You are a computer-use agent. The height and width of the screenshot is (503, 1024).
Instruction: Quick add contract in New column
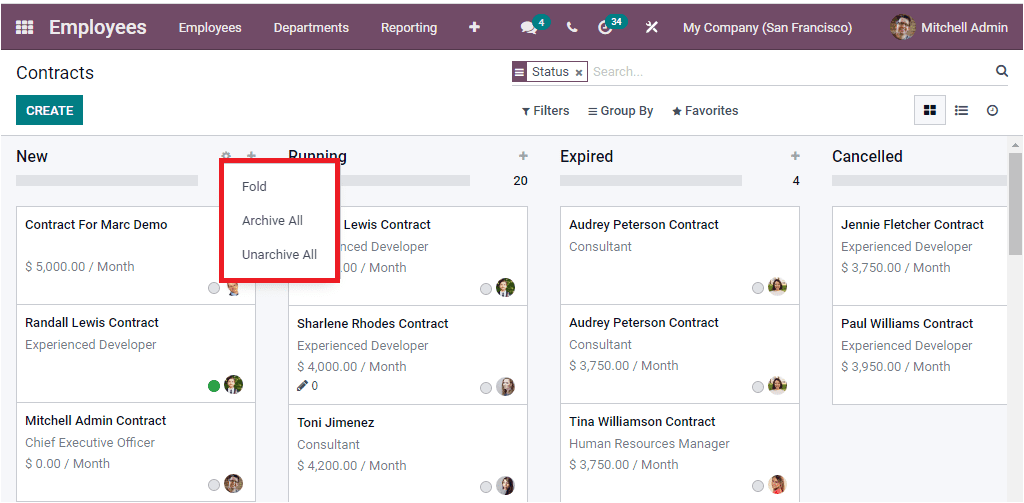click(x=251, y=155)
